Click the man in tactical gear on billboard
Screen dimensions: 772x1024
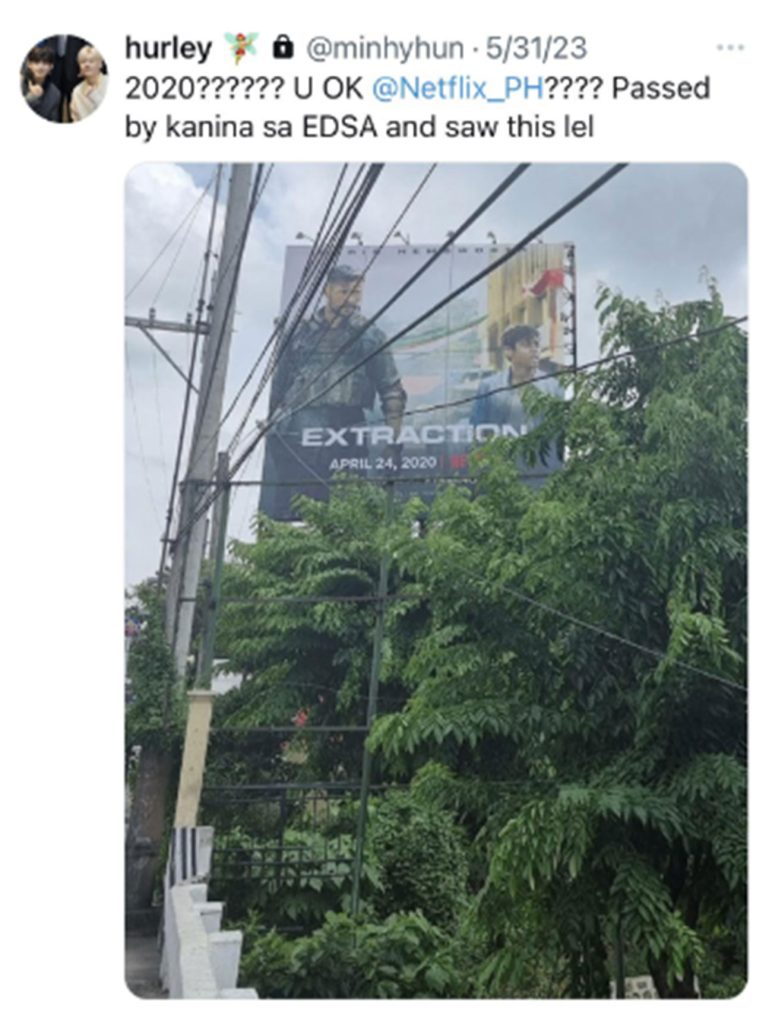338,353
